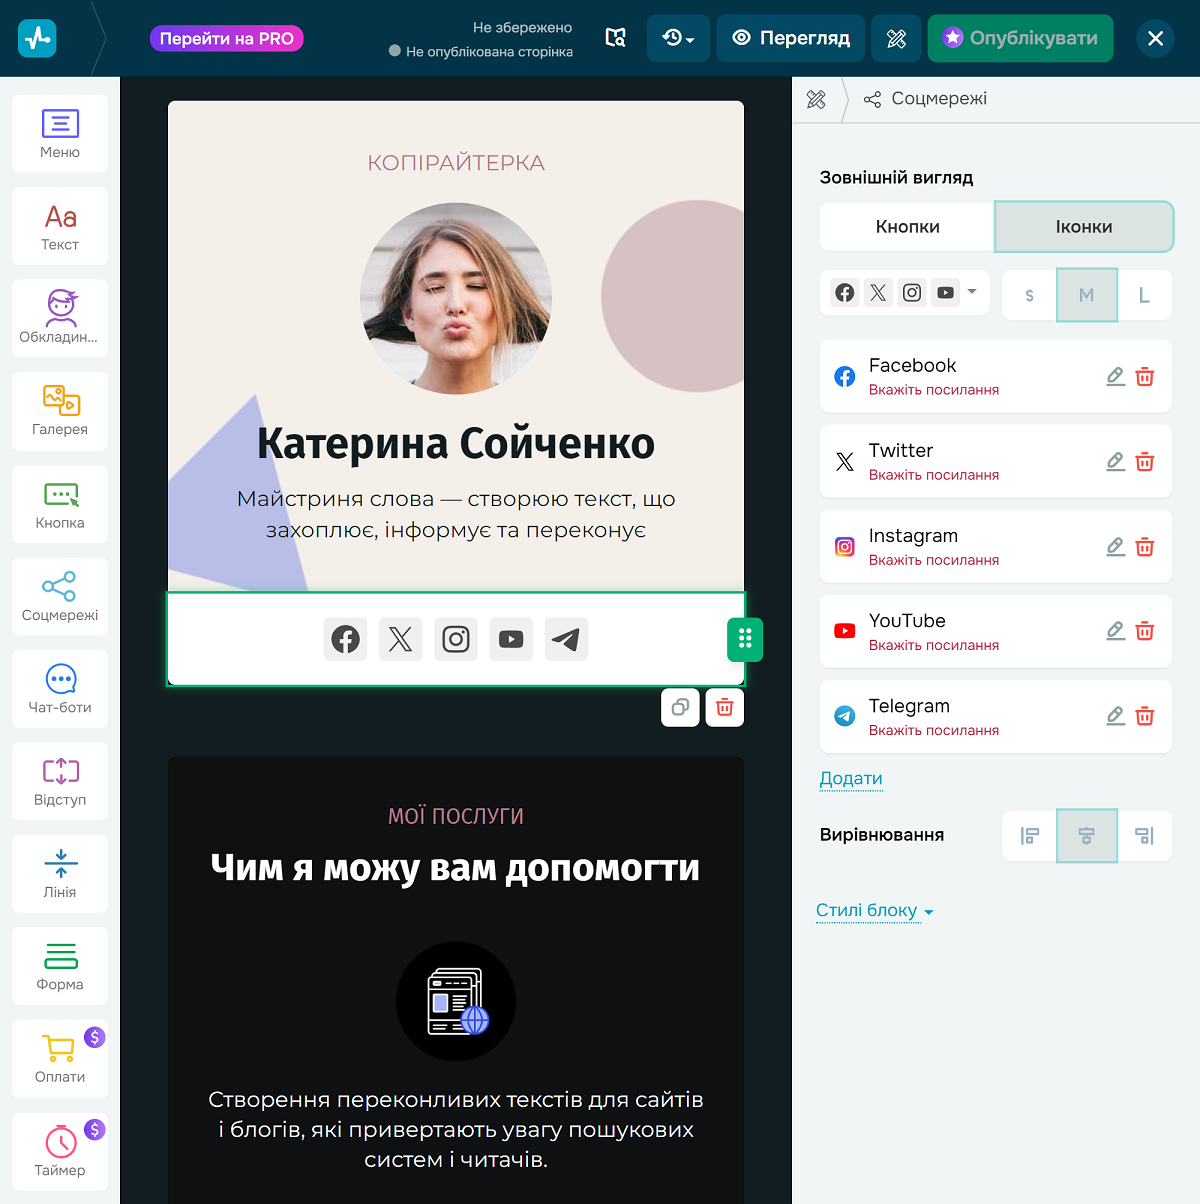The height and width of the screenshot is (1204, 1200).
Task: Remove the social block with the trash icon
Action: (724, 707)
